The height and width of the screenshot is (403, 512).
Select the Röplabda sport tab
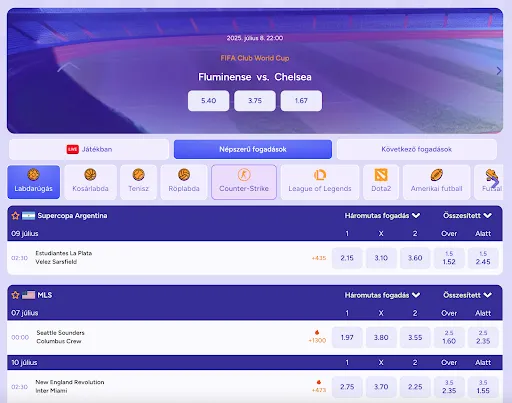coord(184,182)
